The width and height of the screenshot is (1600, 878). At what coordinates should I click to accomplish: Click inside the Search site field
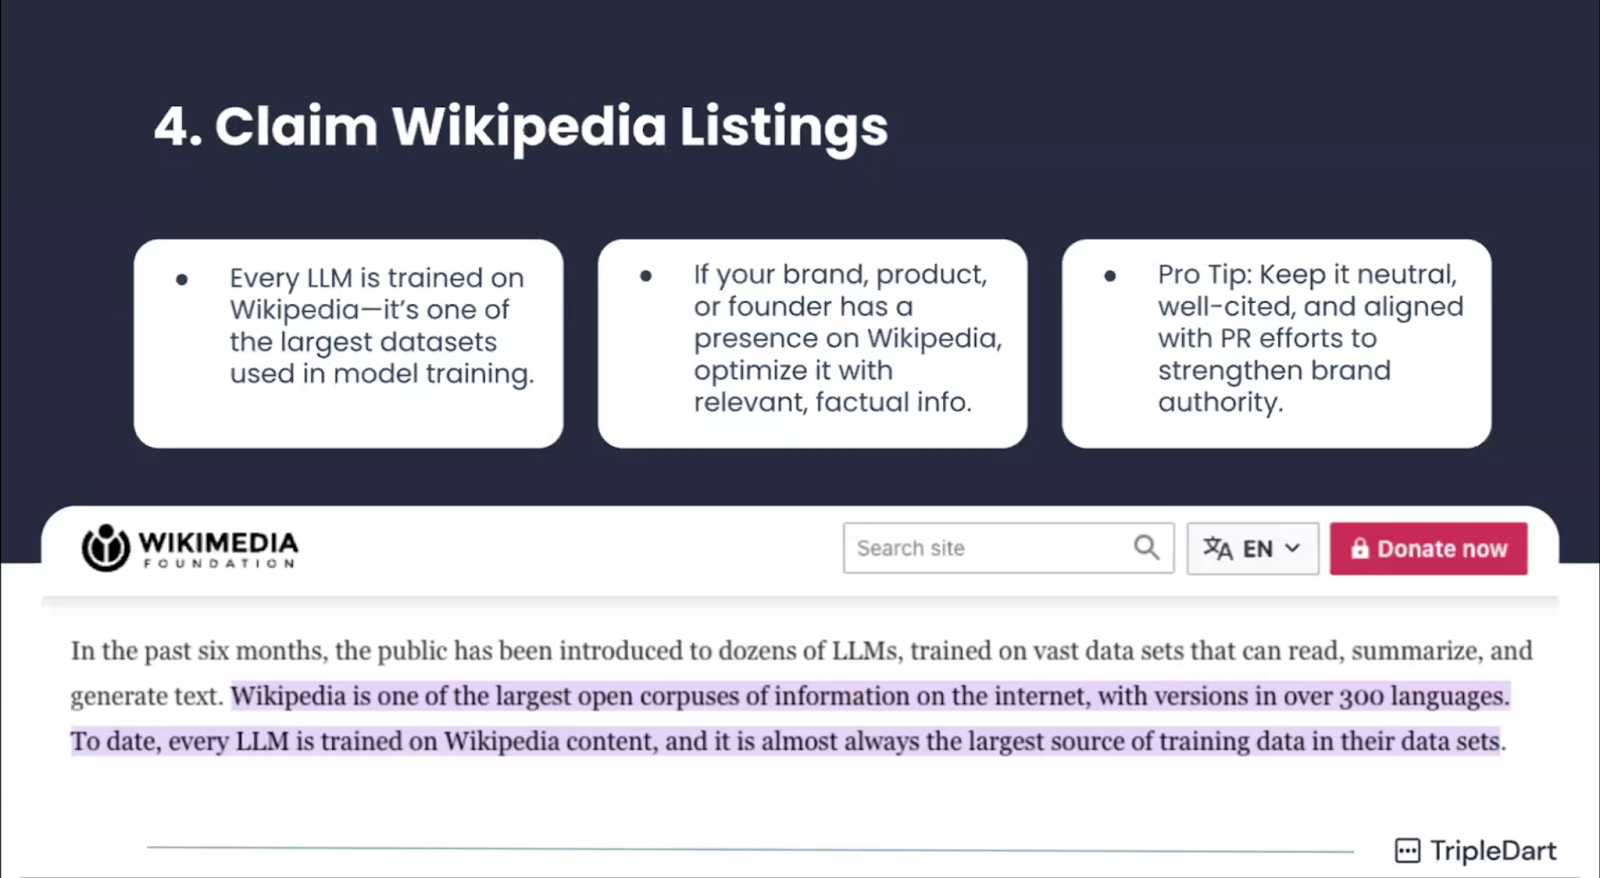[x=980, y=547]
